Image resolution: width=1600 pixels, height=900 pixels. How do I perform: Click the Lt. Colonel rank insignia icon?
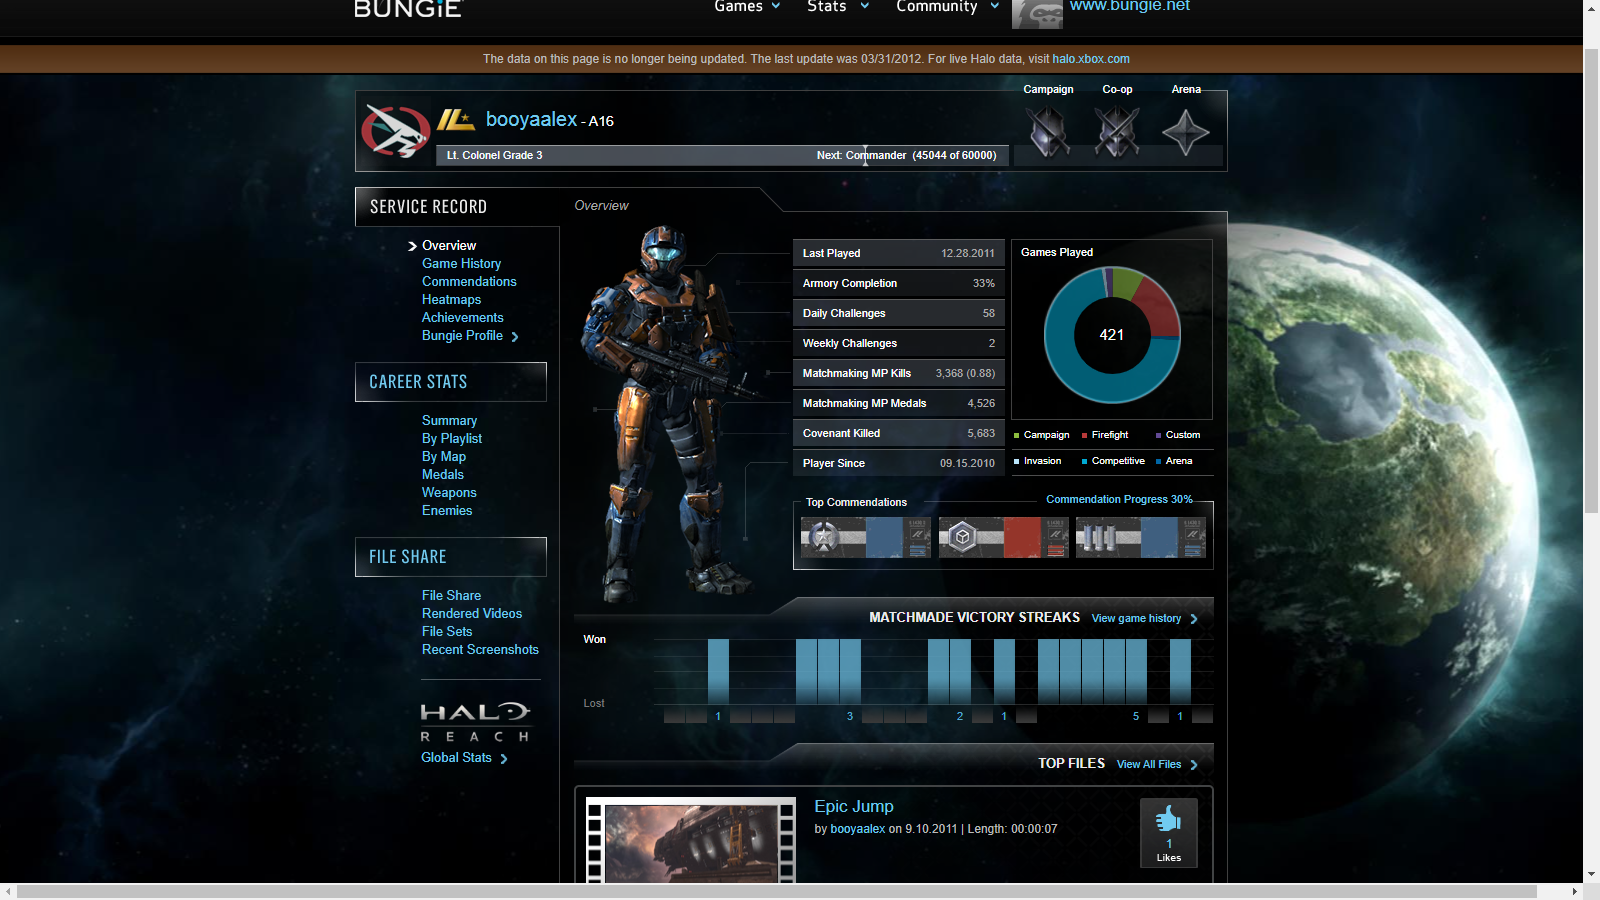click(456, 120)
